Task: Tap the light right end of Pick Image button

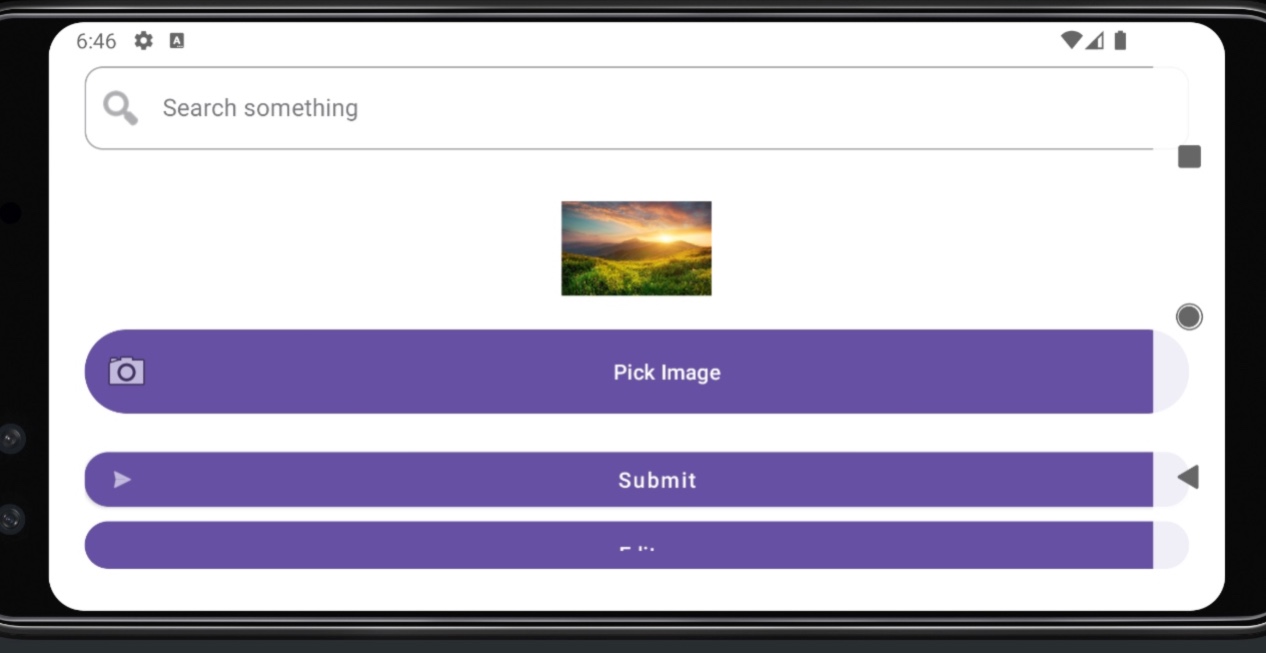Action: pyautogui.click(x=1170, y=371)
